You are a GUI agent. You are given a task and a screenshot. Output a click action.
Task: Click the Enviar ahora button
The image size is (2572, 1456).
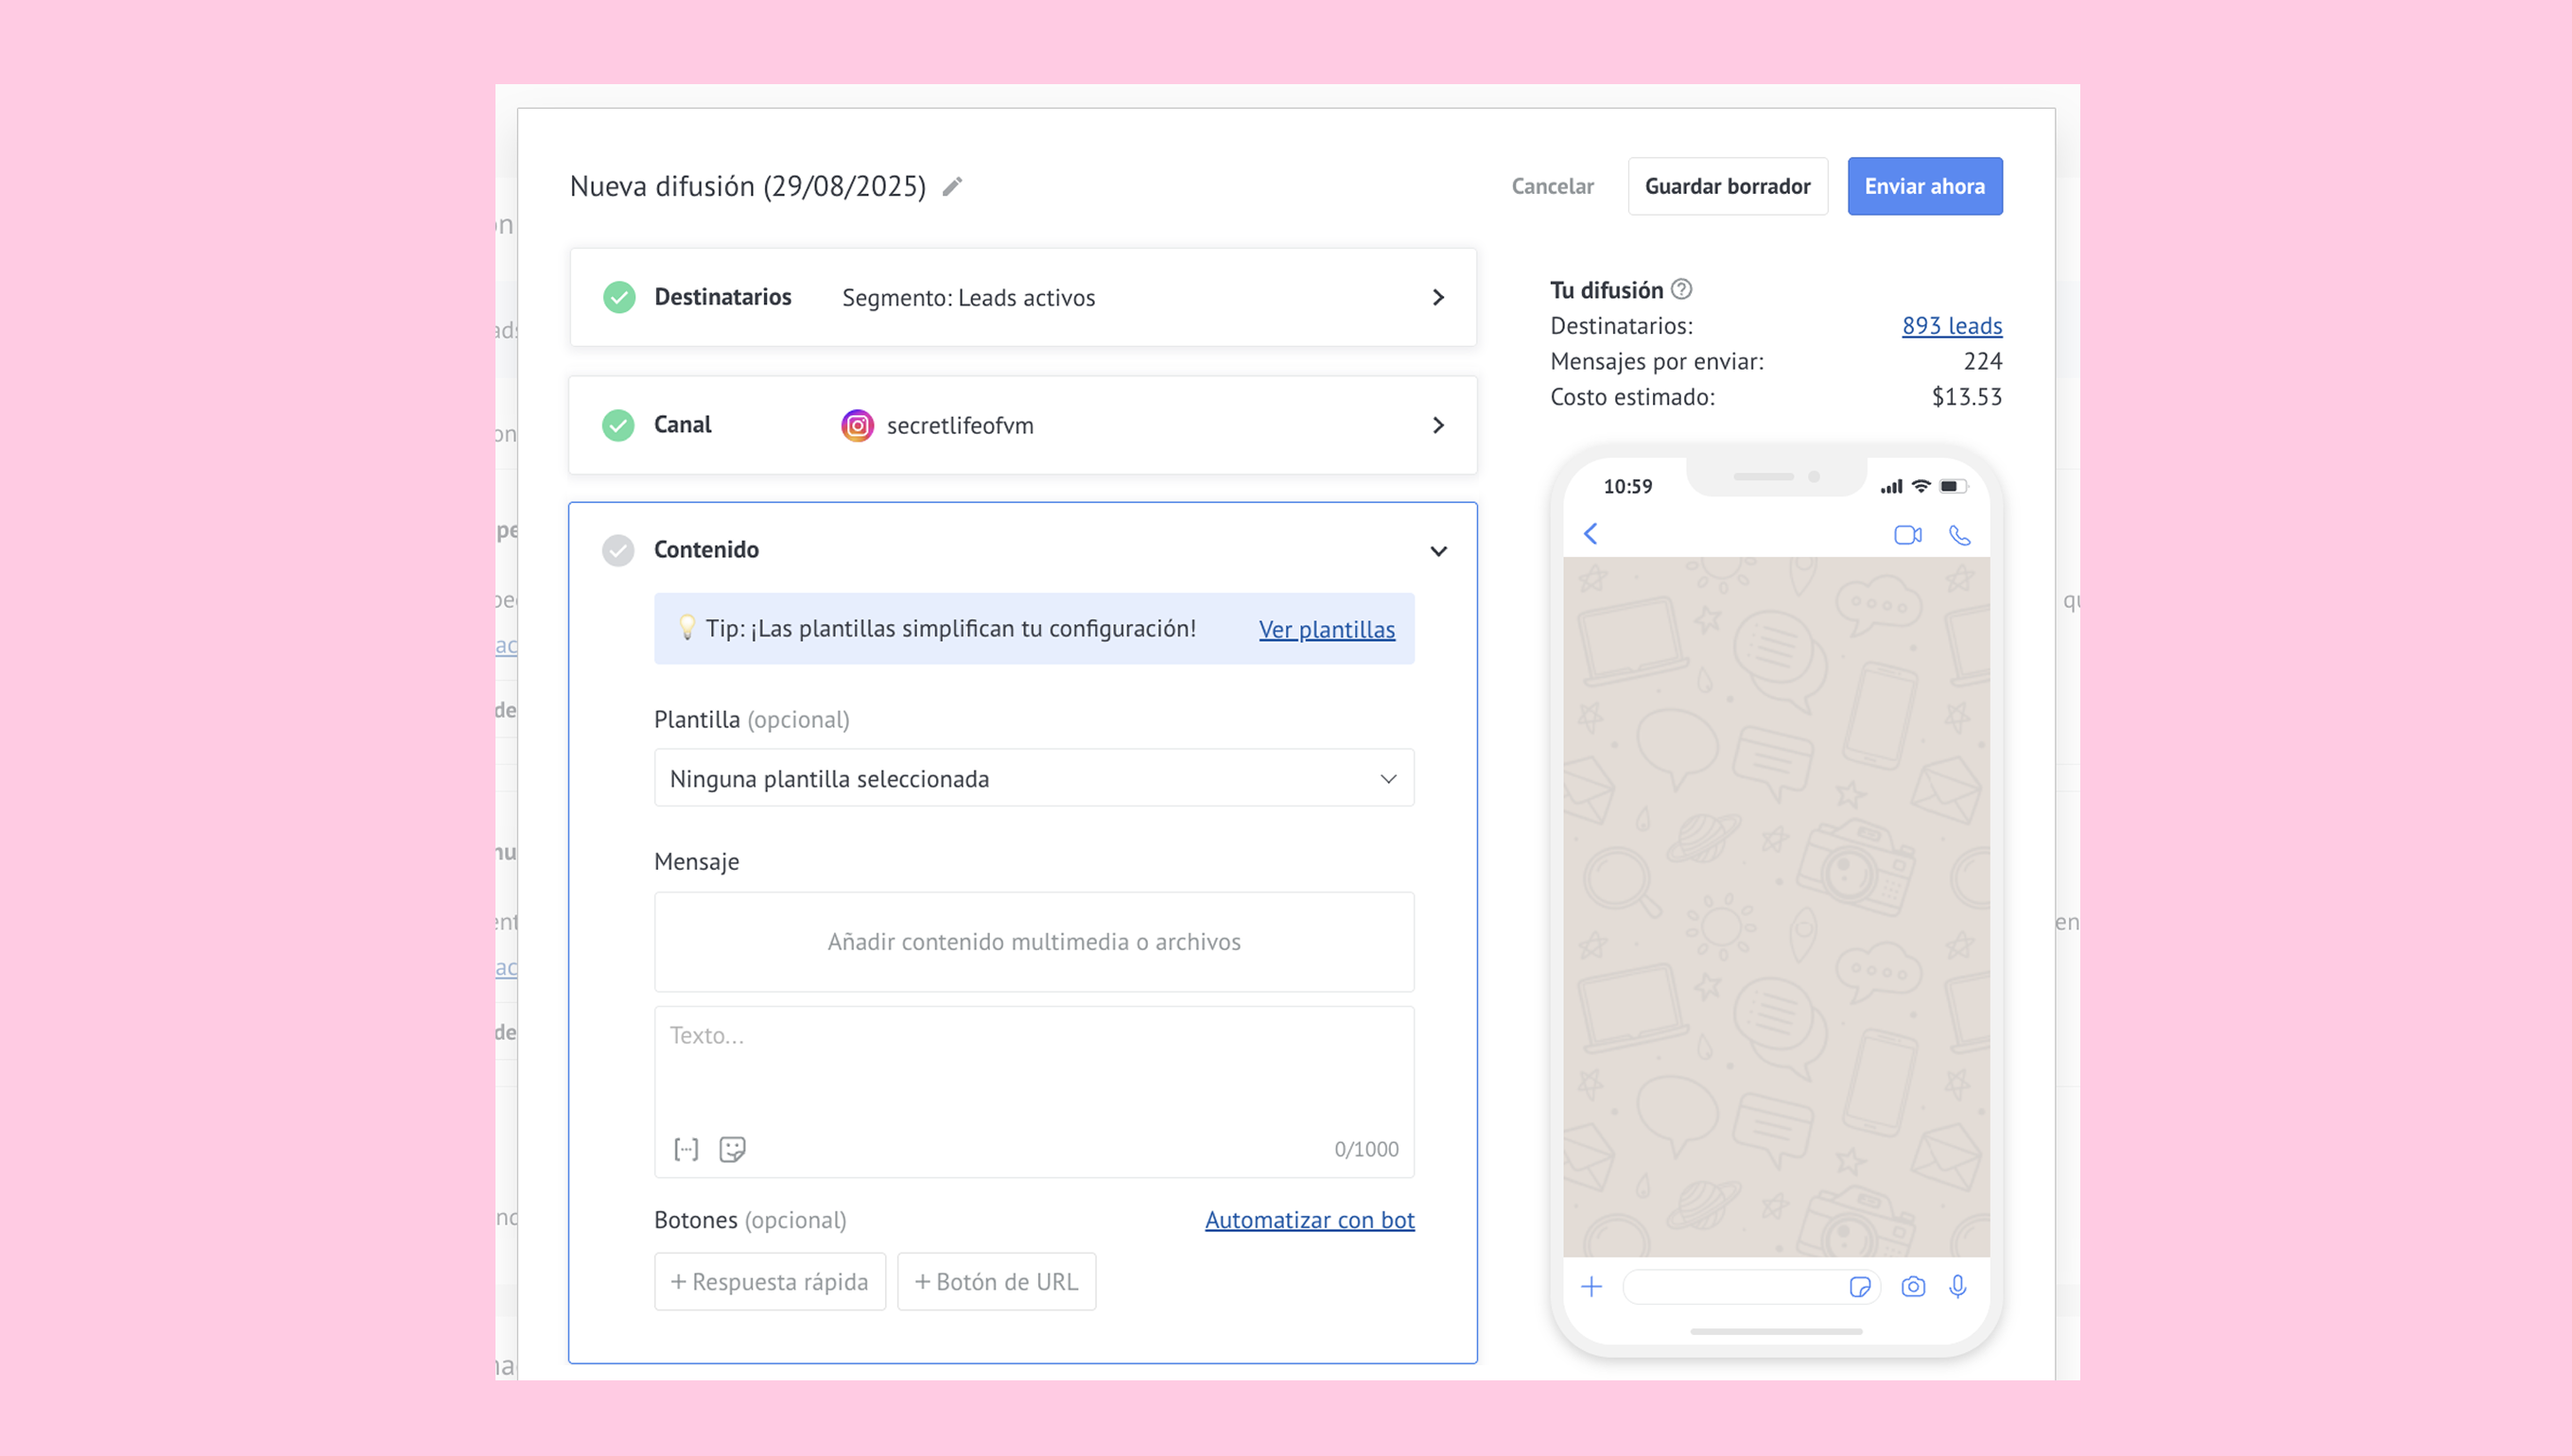(1924, 186)
